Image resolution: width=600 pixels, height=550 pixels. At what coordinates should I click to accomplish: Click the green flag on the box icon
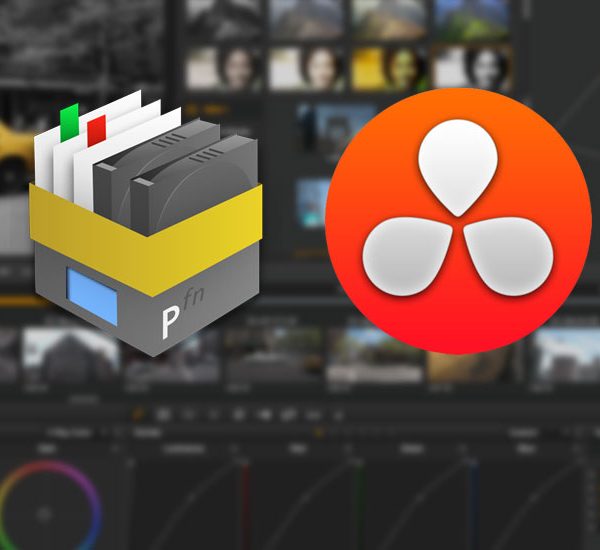pyautogui.click(x=70, y=122)
